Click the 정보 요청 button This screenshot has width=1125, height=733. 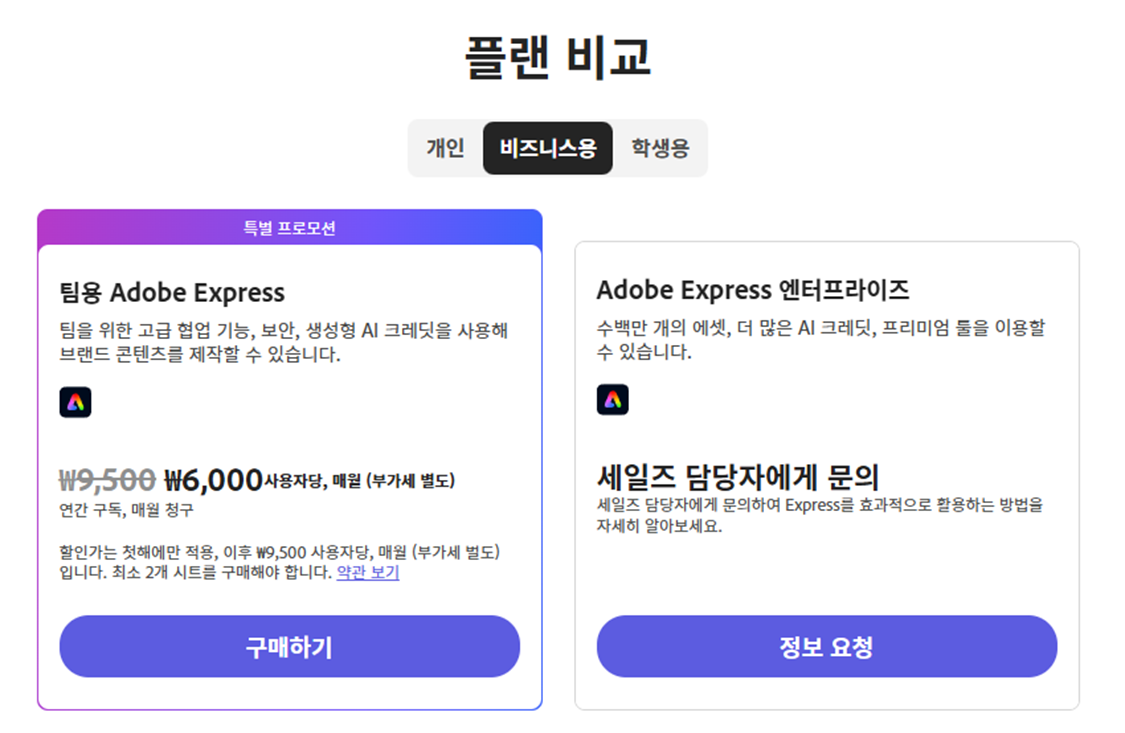point(826,647)
